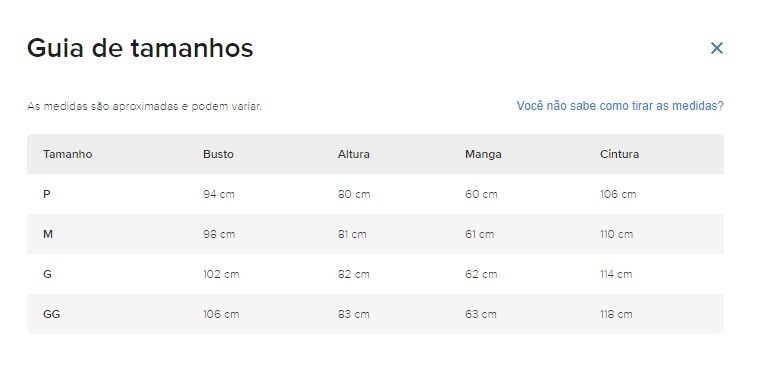Image resolution: width=767 pixels, height=365 pixels.
Task: Click the Tamanho column header
Action: (x=68, y=154)
